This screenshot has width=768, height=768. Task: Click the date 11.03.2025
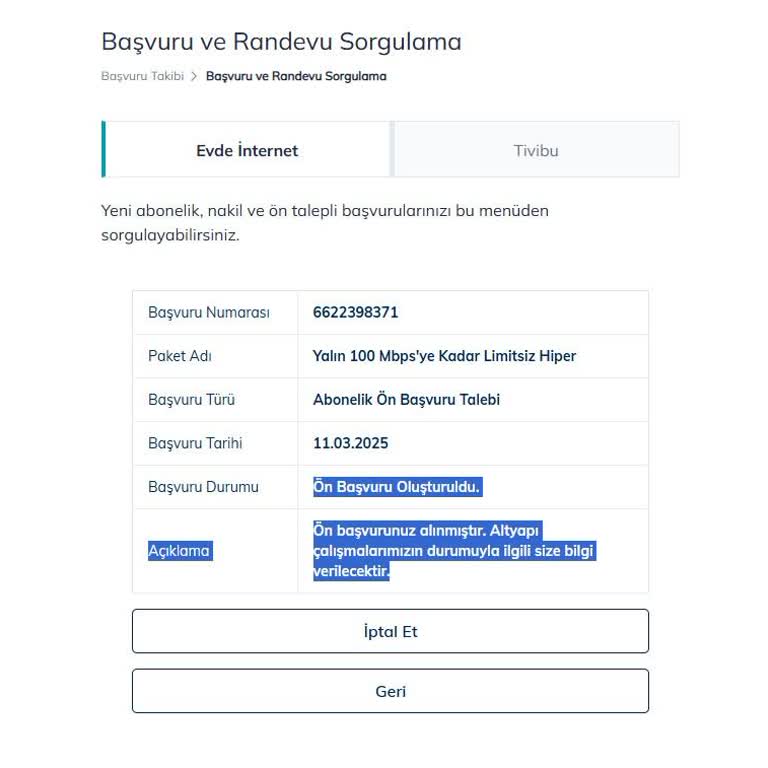[350, 443]
